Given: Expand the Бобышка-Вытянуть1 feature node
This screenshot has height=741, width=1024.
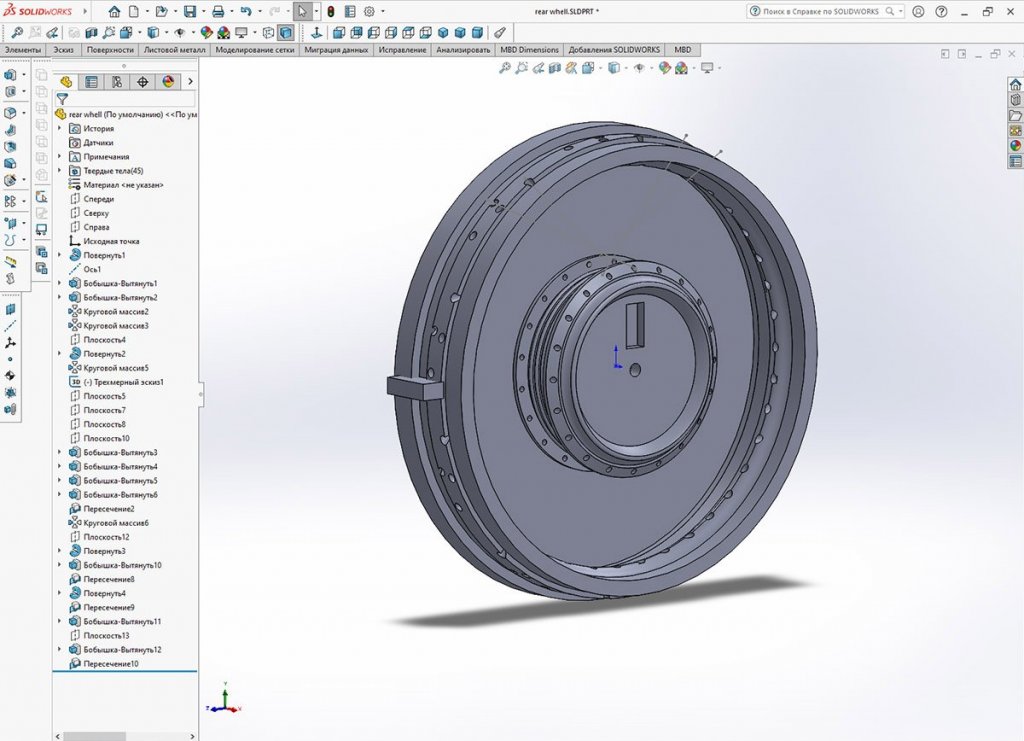Looking at the screenshot, I should (60, 283).
